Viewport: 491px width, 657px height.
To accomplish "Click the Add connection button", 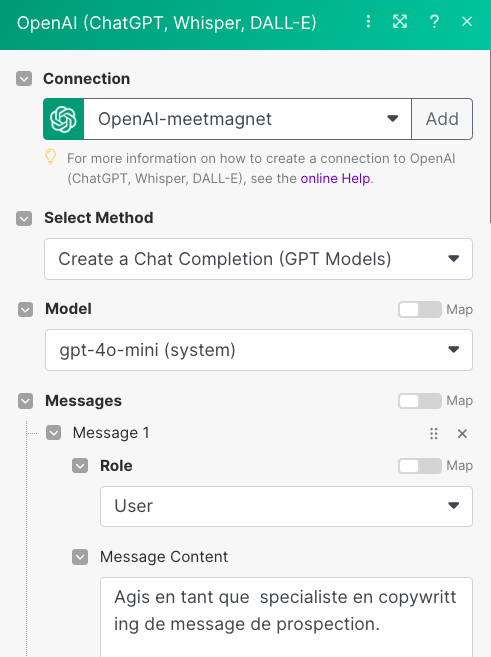I will pyautogui.click(x=442, y=119).
